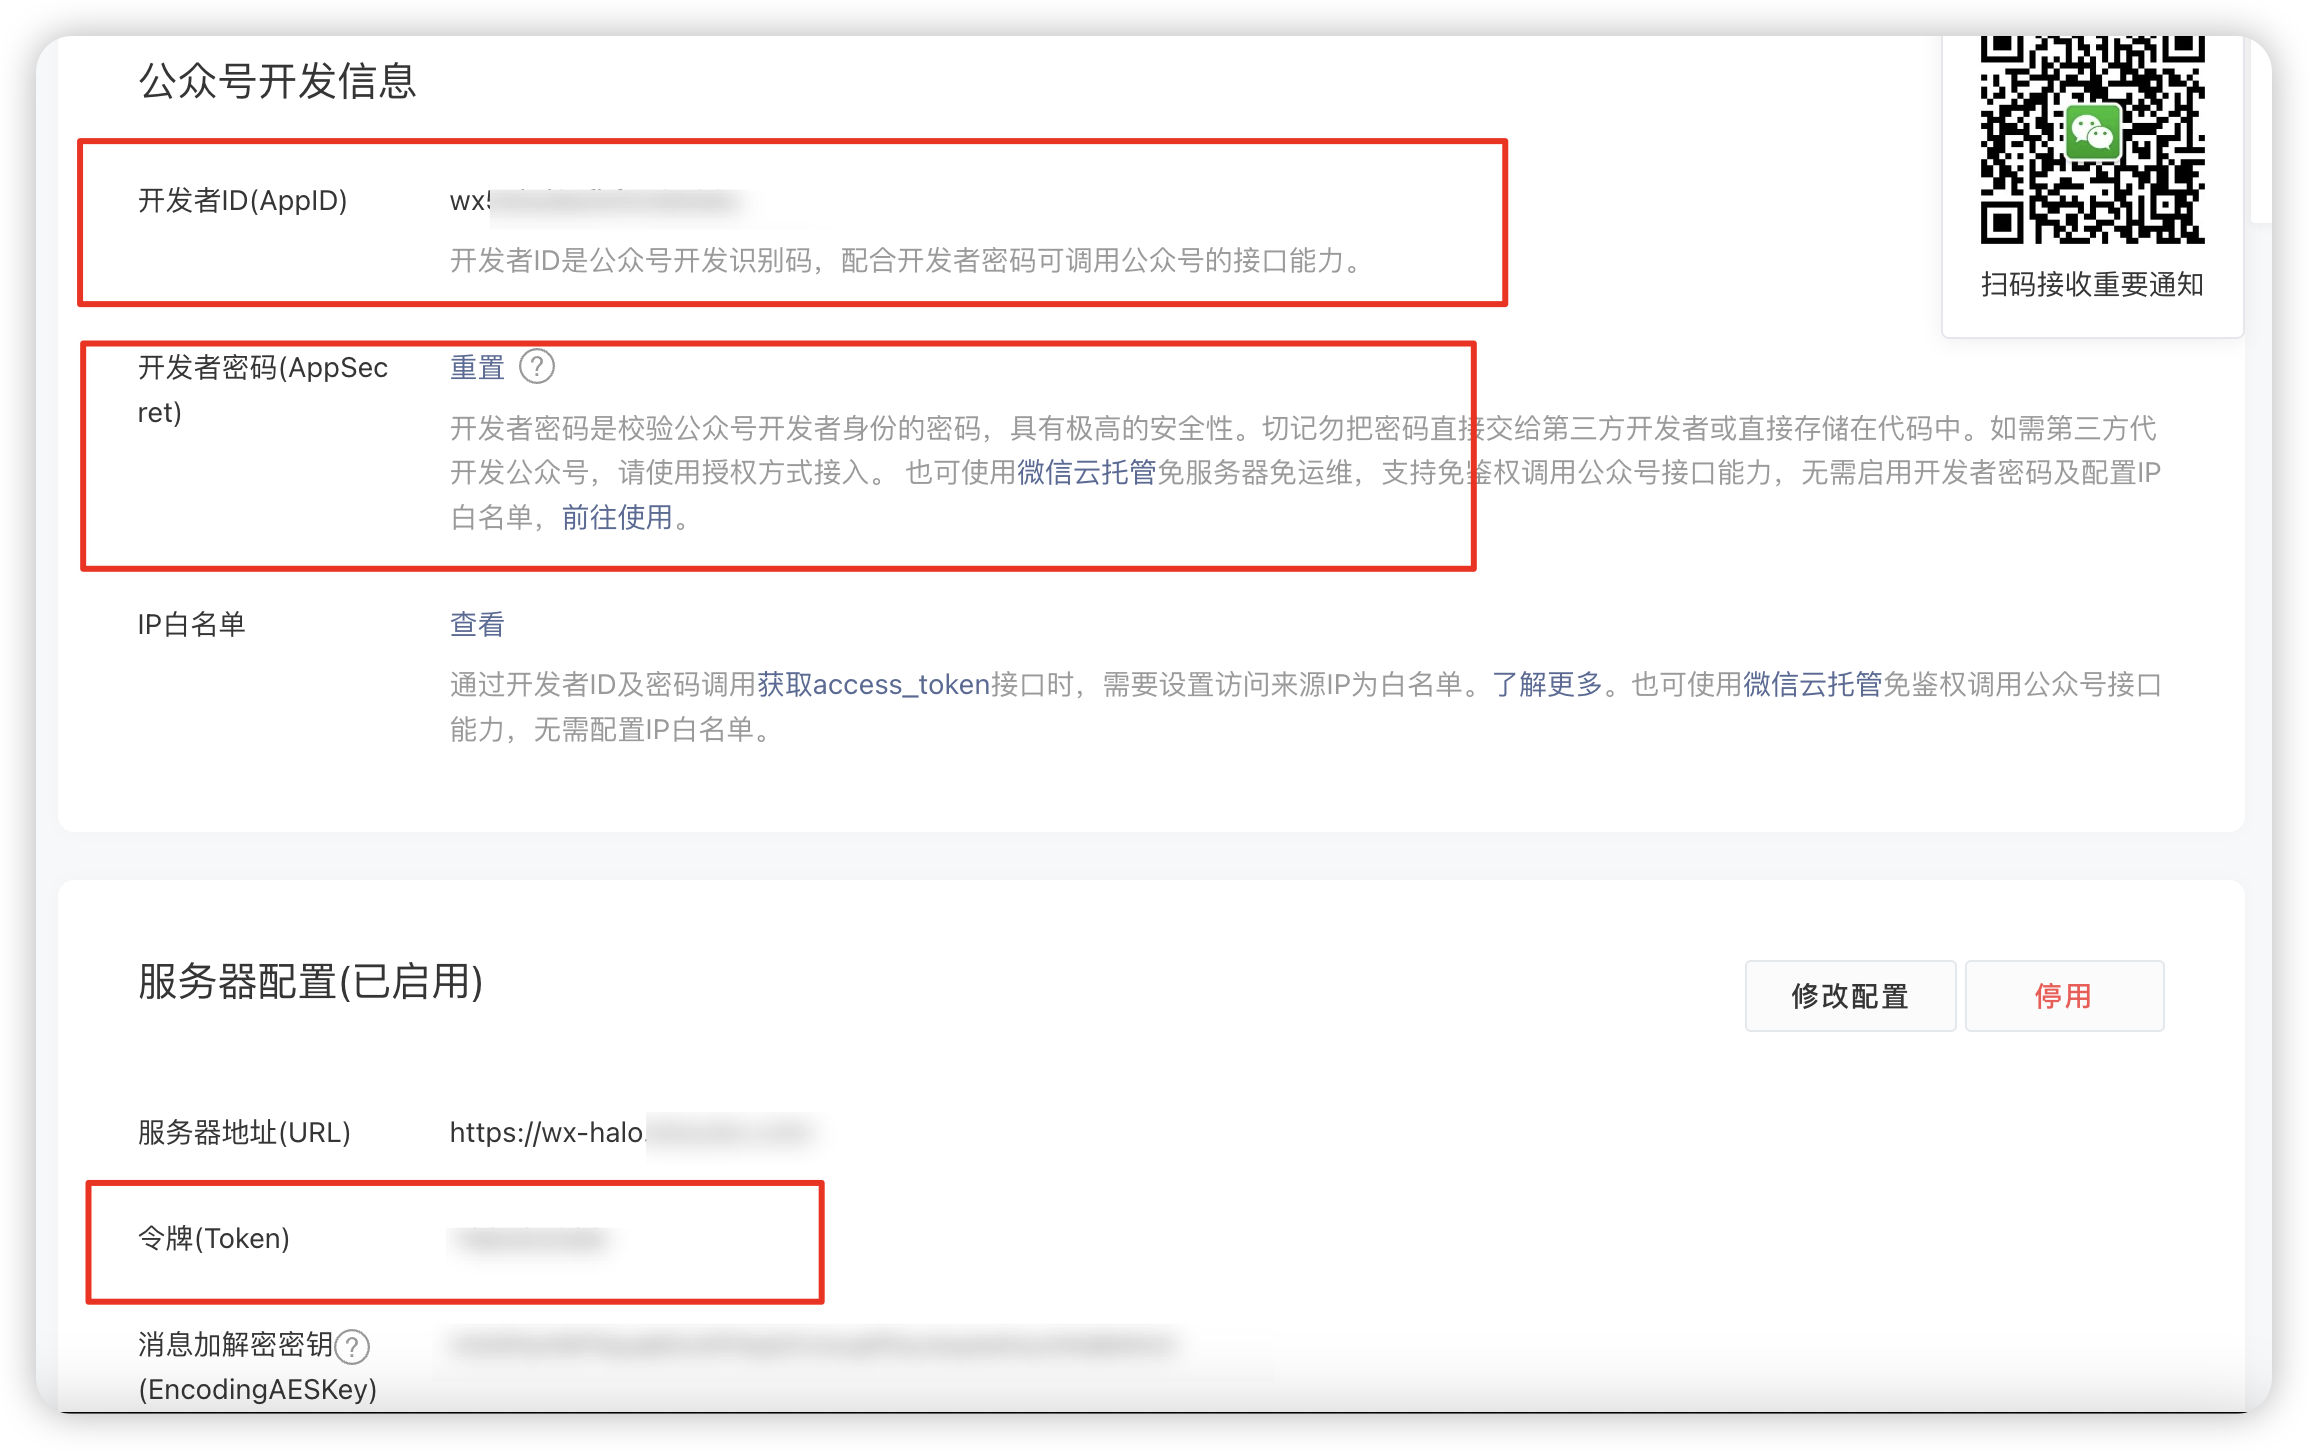The height and width of the screenshot is (1450, 2308).
Task: Click the WeChat QR code image
Action: pyautogui.click(x=2092, y=139)
